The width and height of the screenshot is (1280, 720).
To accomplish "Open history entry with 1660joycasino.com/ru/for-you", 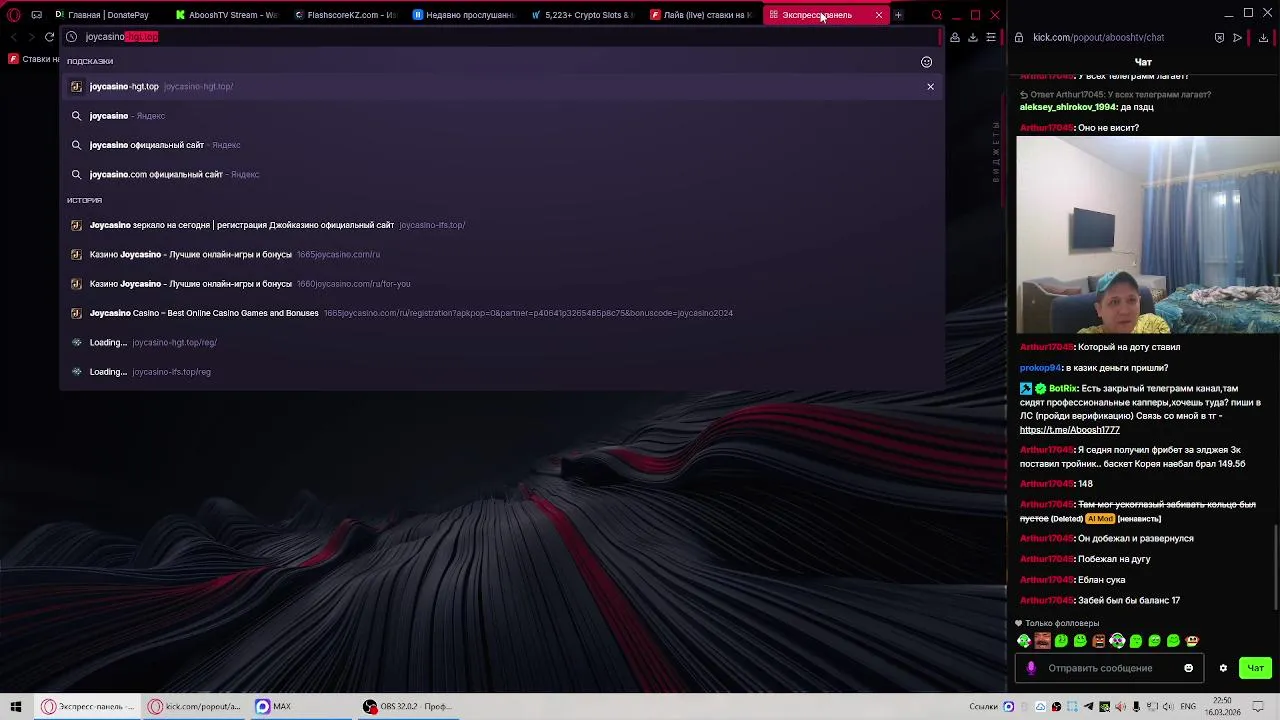I will point(500,284).
